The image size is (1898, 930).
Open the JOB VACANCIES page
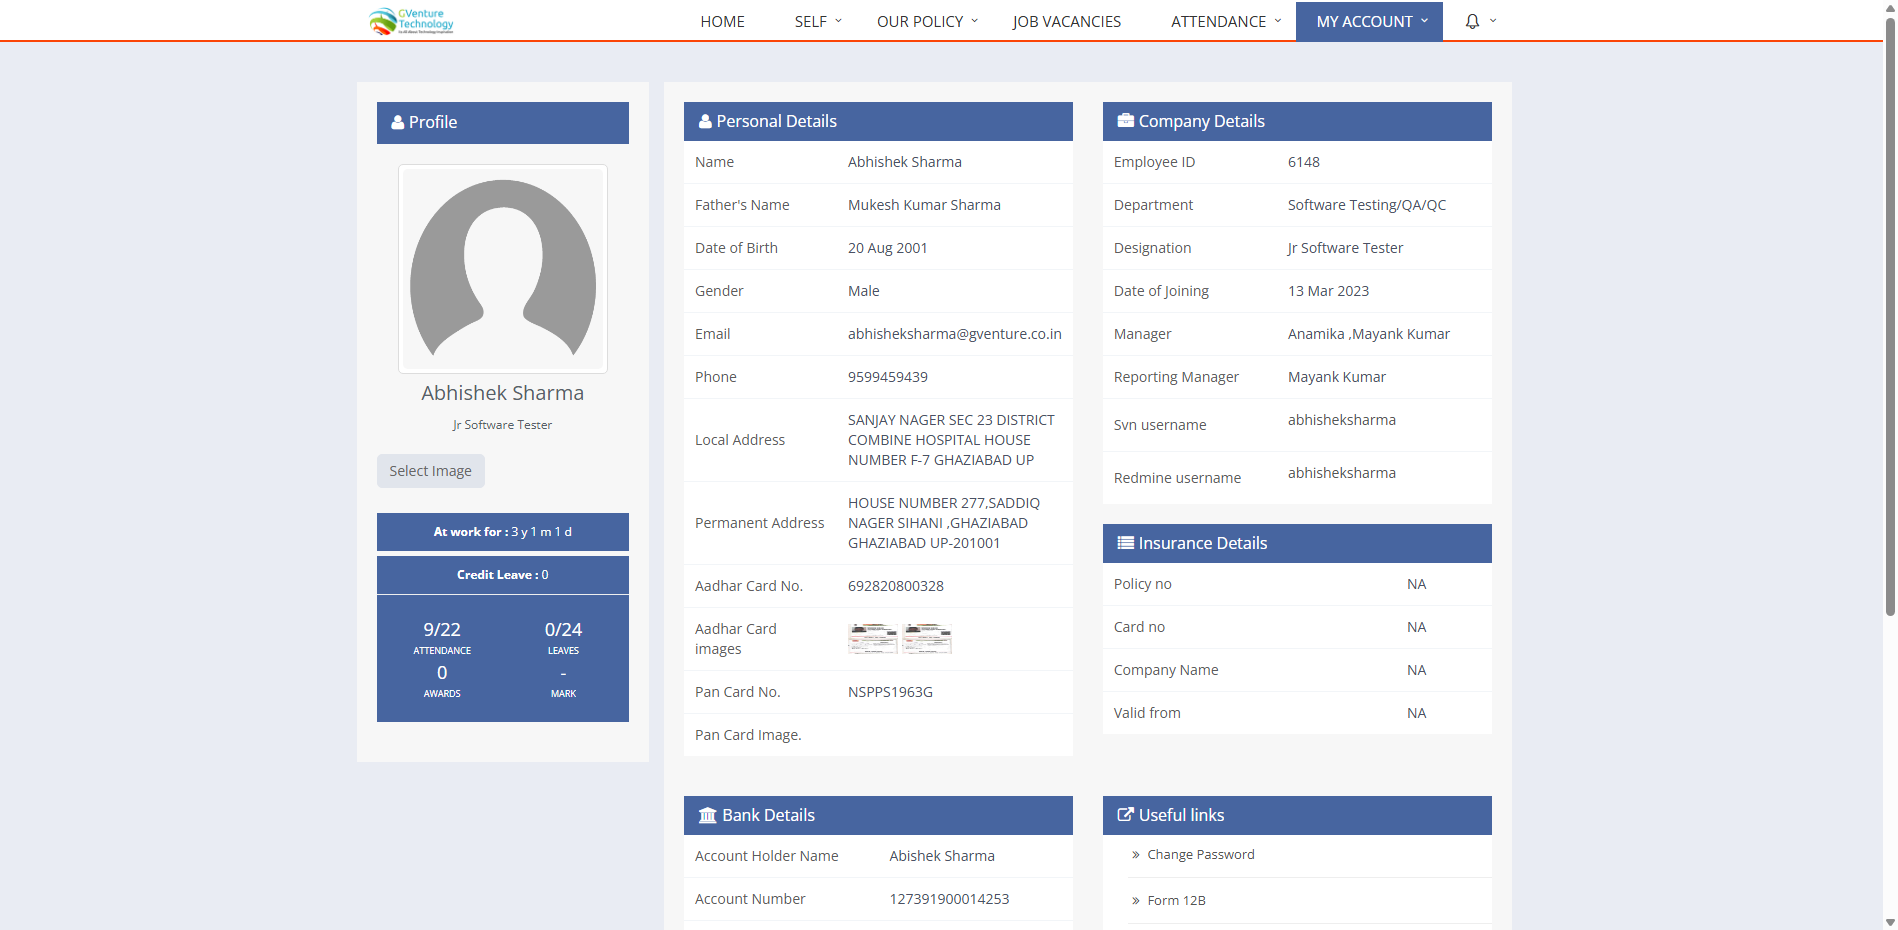(x=1066, y=21)
